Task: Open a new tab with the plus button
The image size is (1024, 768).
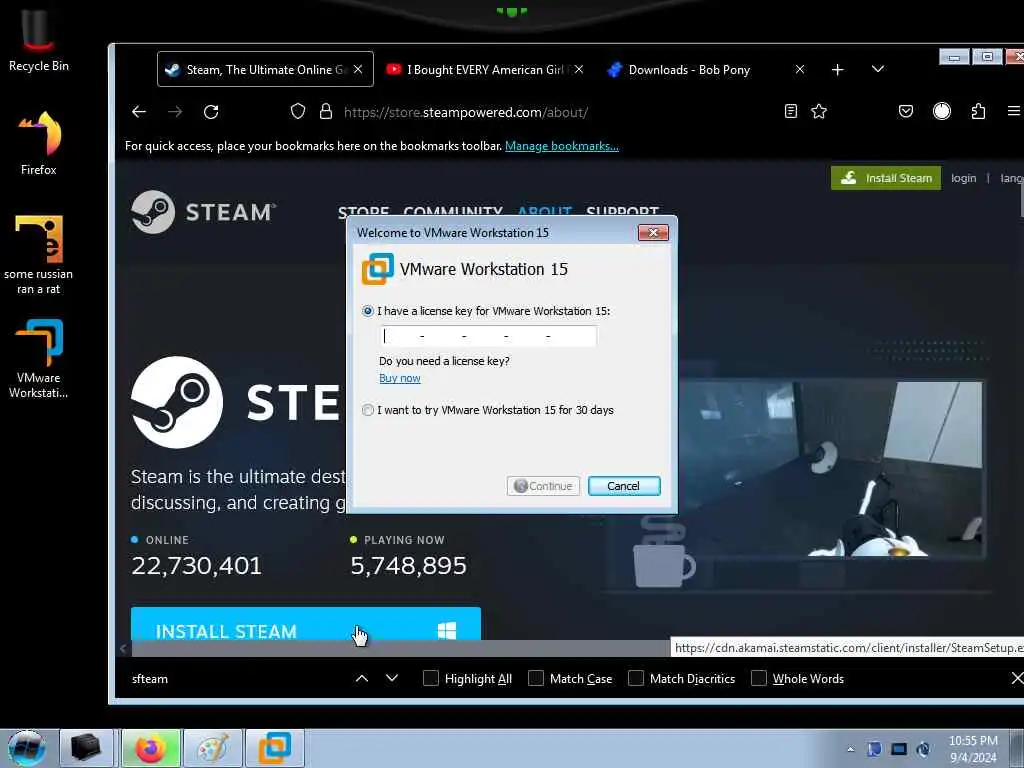Action: tap(838, 69)
